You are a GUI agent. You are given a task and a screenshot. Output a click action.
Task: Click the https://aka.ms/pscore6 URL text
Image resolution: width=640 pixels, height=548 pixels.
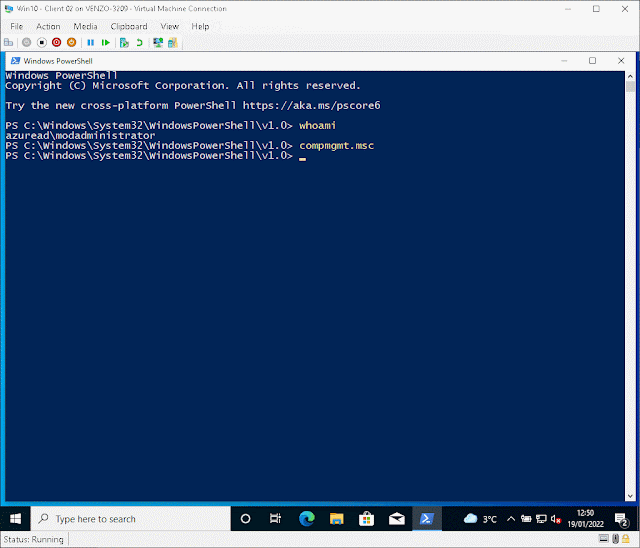point(311,106)
